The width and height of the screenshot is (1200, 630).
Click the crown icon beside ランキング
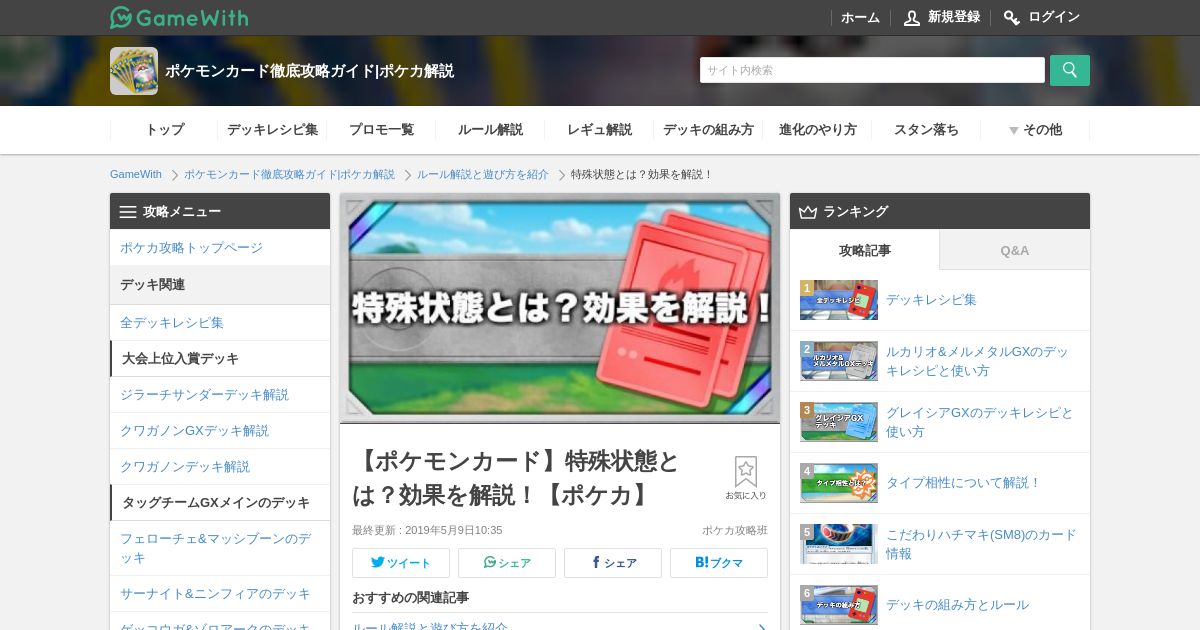[808, 212]
